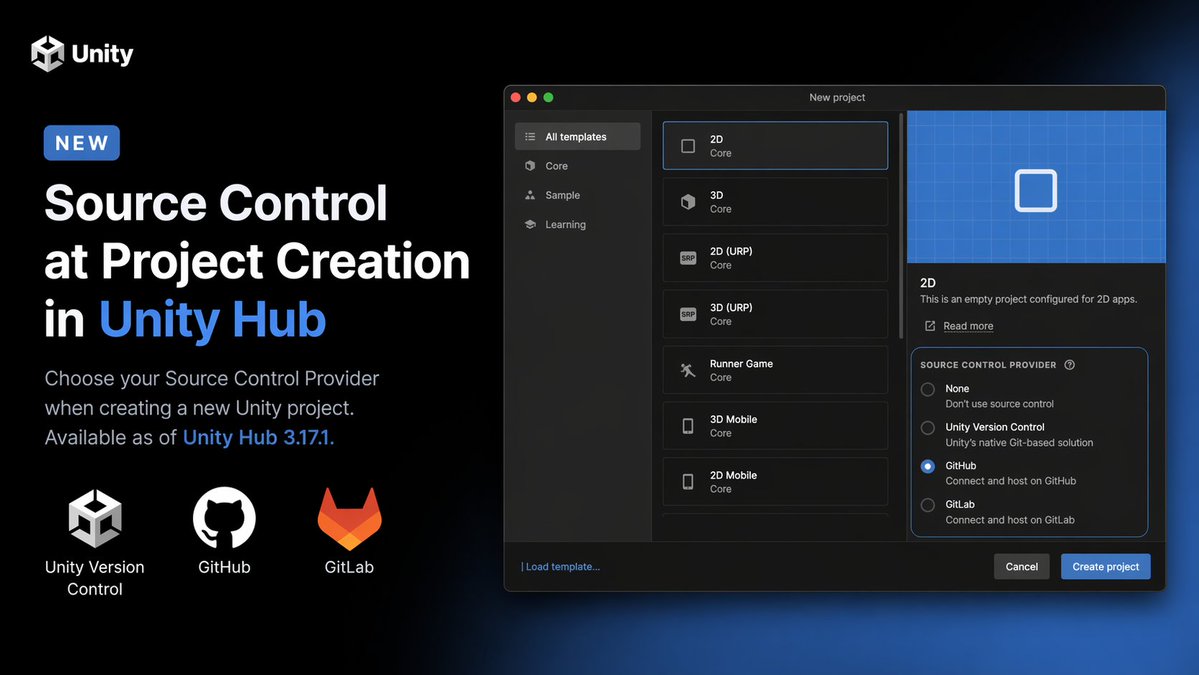The image size is (1199, 675).
Task: Click the Sample people icon in sidebar
Action: [530, 195]
